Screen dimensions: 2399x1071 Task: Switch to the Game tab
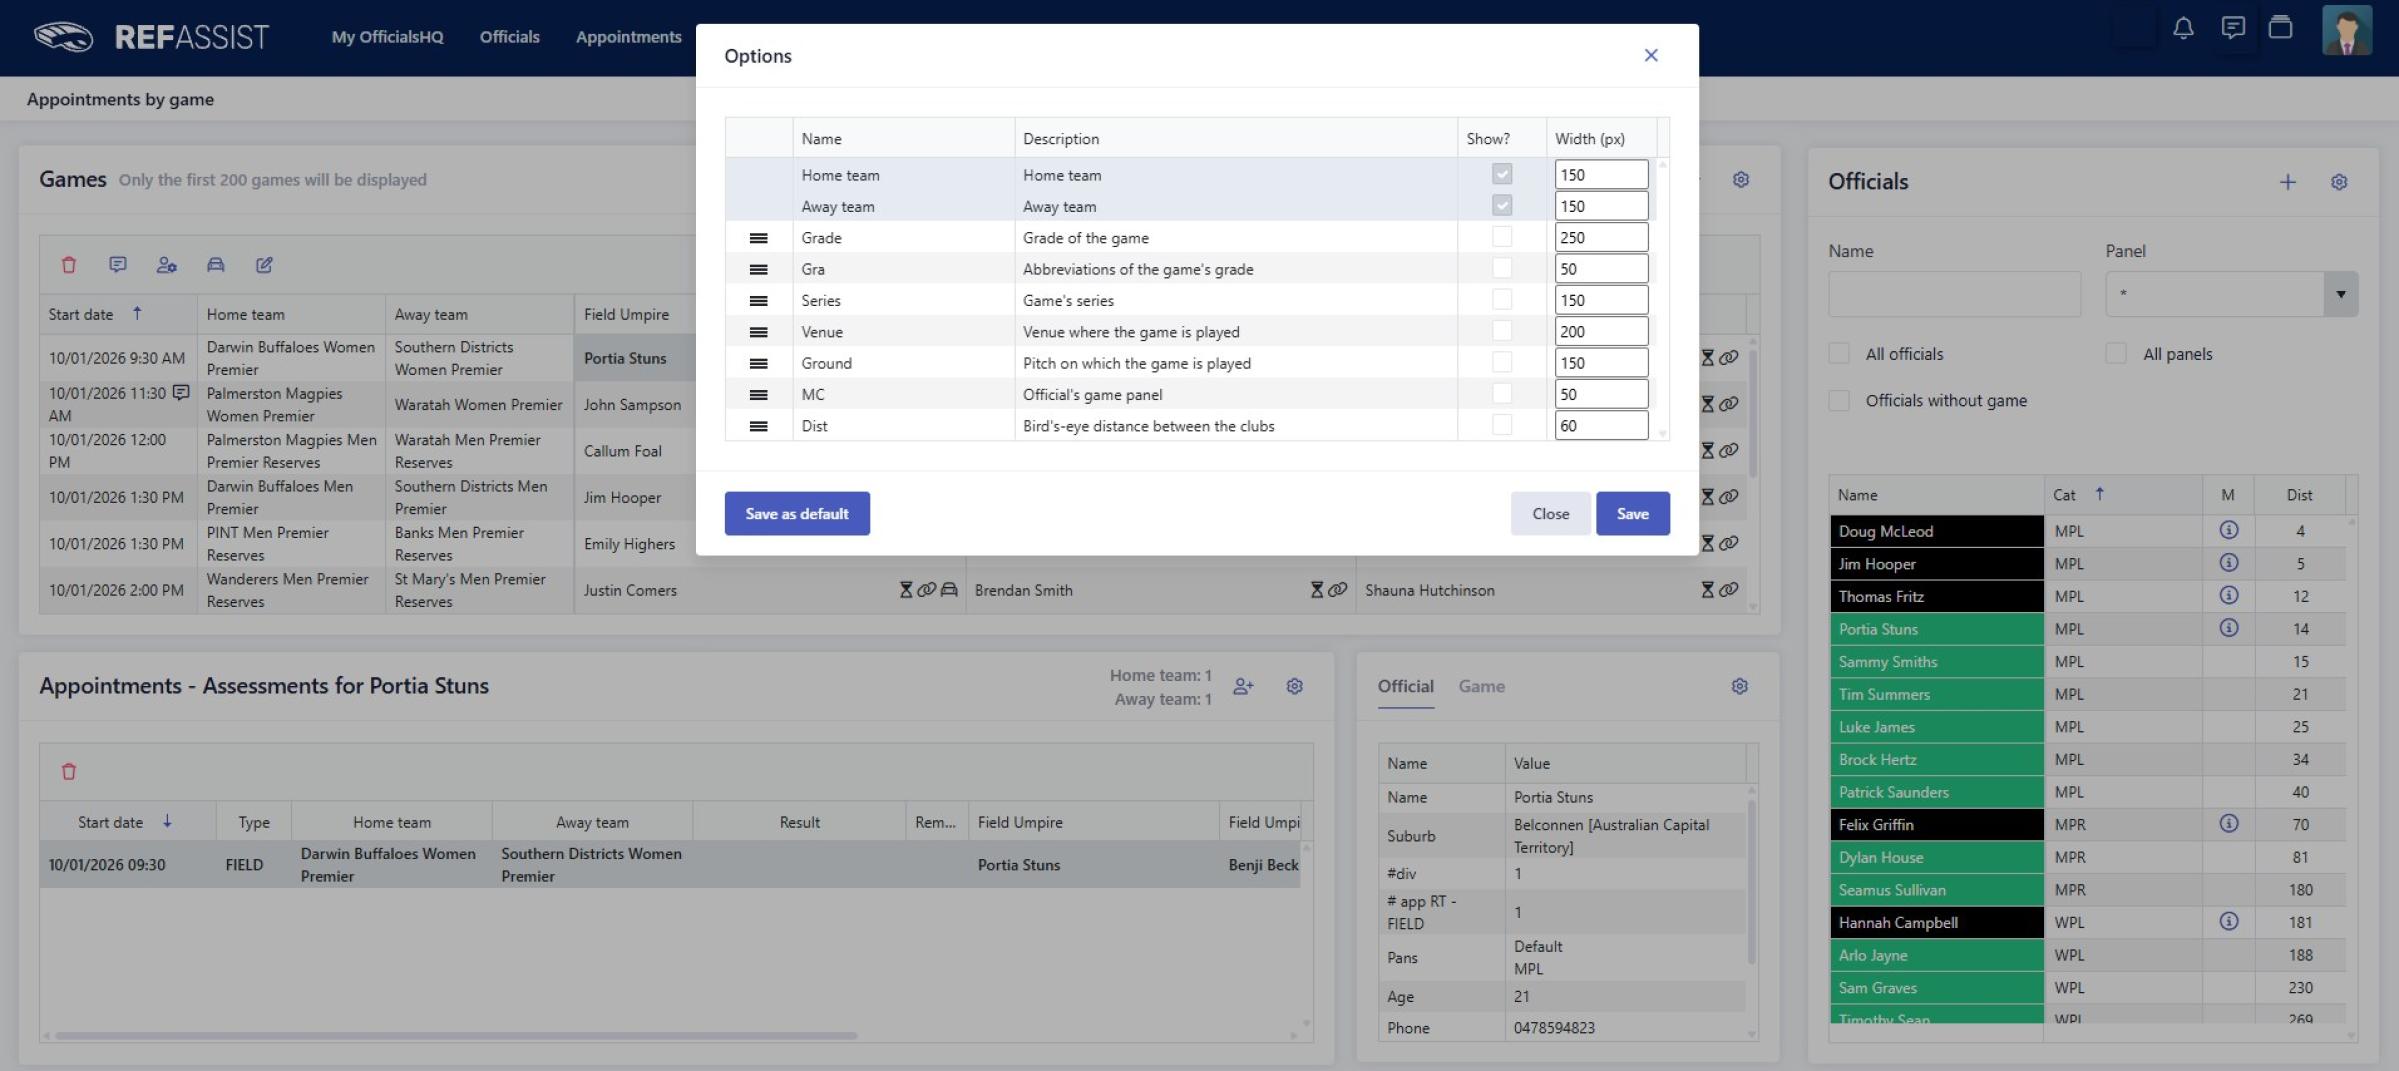pyautogui.click(x=1481, y=686)
